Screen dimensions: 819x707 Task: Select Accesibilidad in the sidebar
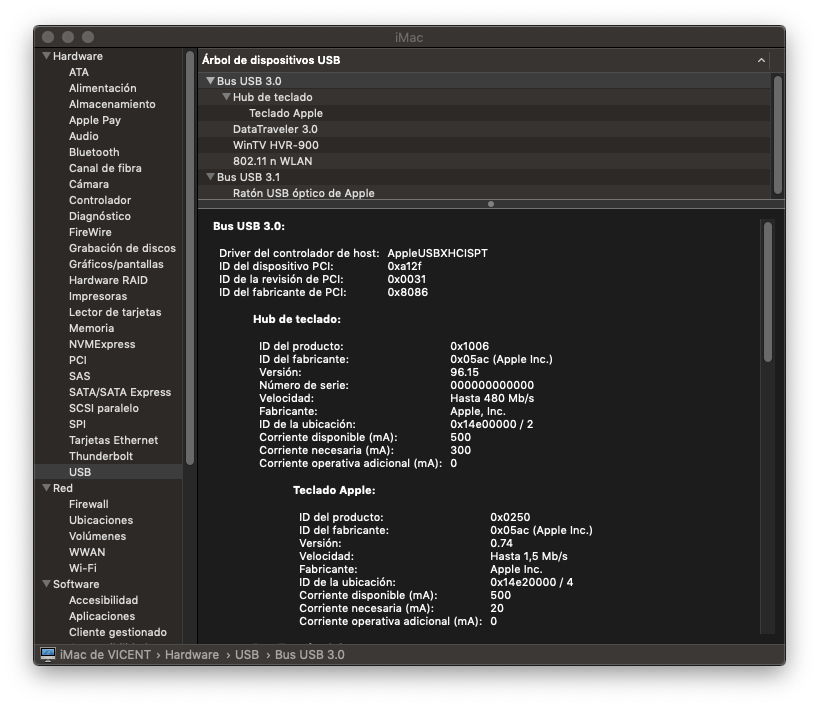[103, 600]
